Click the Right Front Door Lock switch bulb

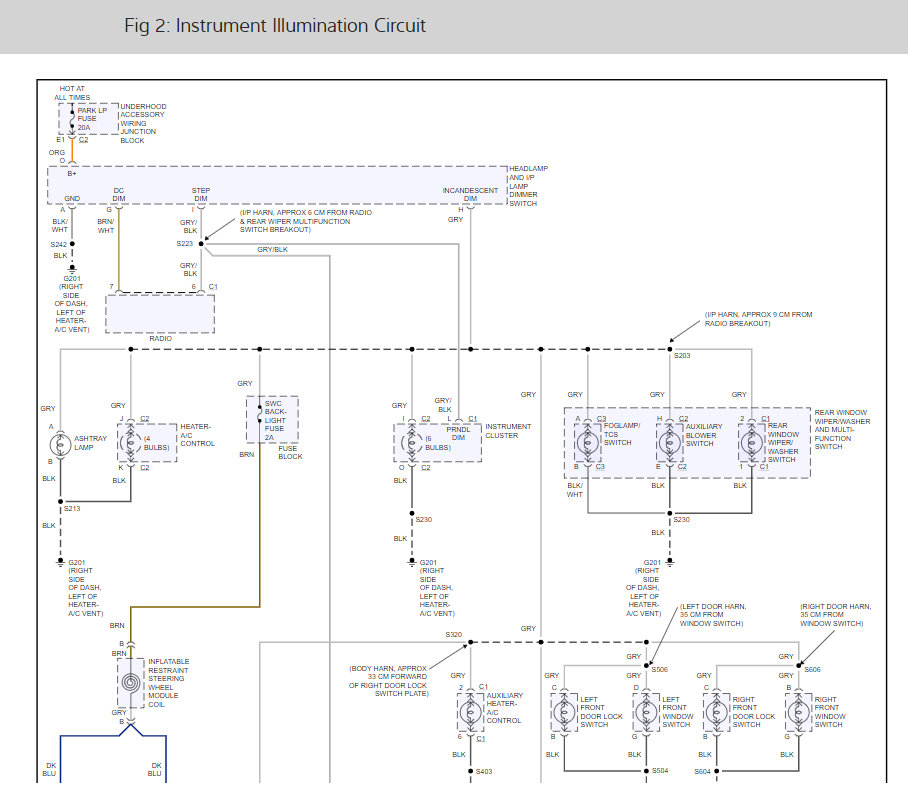[x=716, y=713]
